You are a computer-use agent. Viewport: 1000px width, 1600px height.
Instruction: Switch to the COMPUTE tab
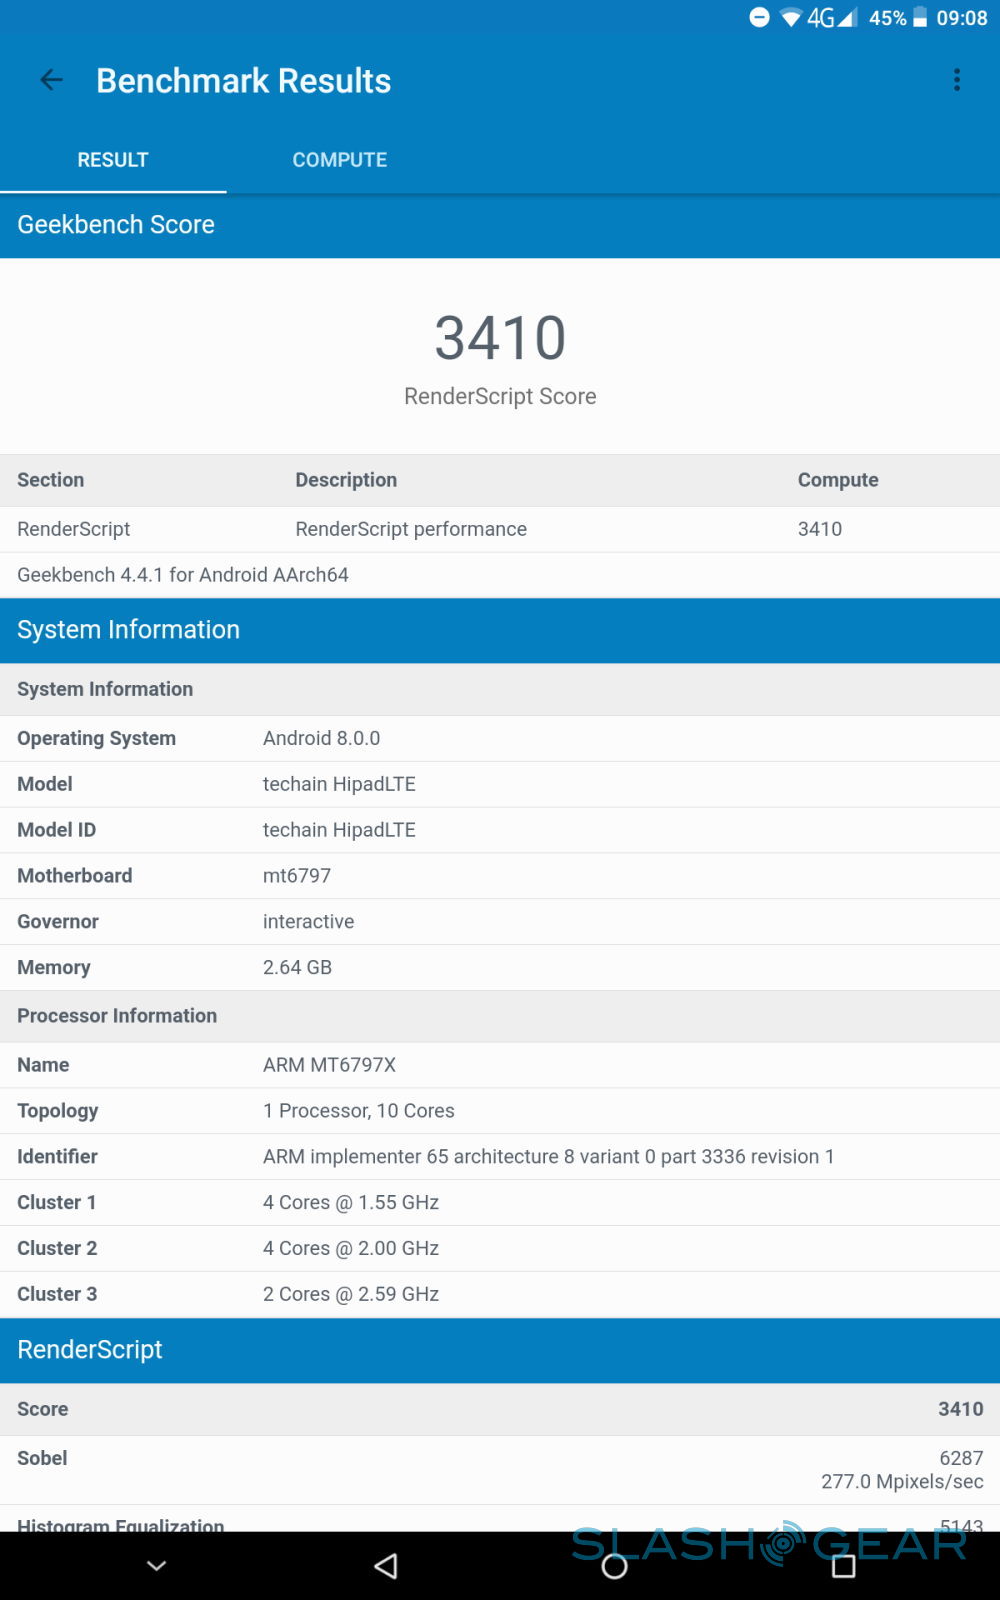pyautogui.click(x=339, y=160)
